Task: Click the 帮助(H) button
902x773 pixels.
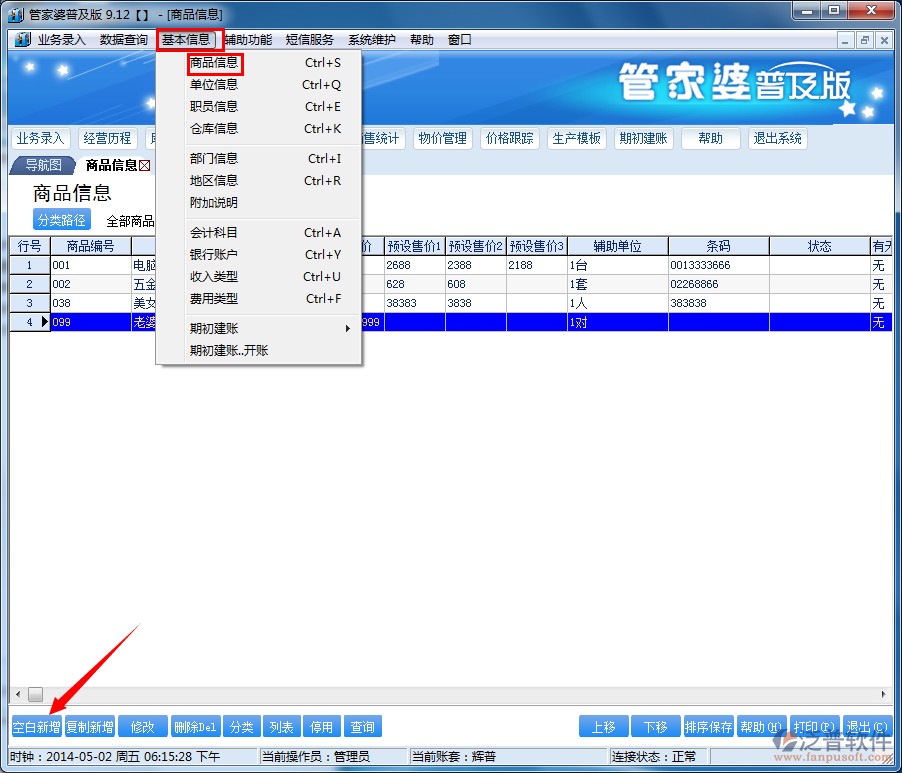Action: click(761, 727)
